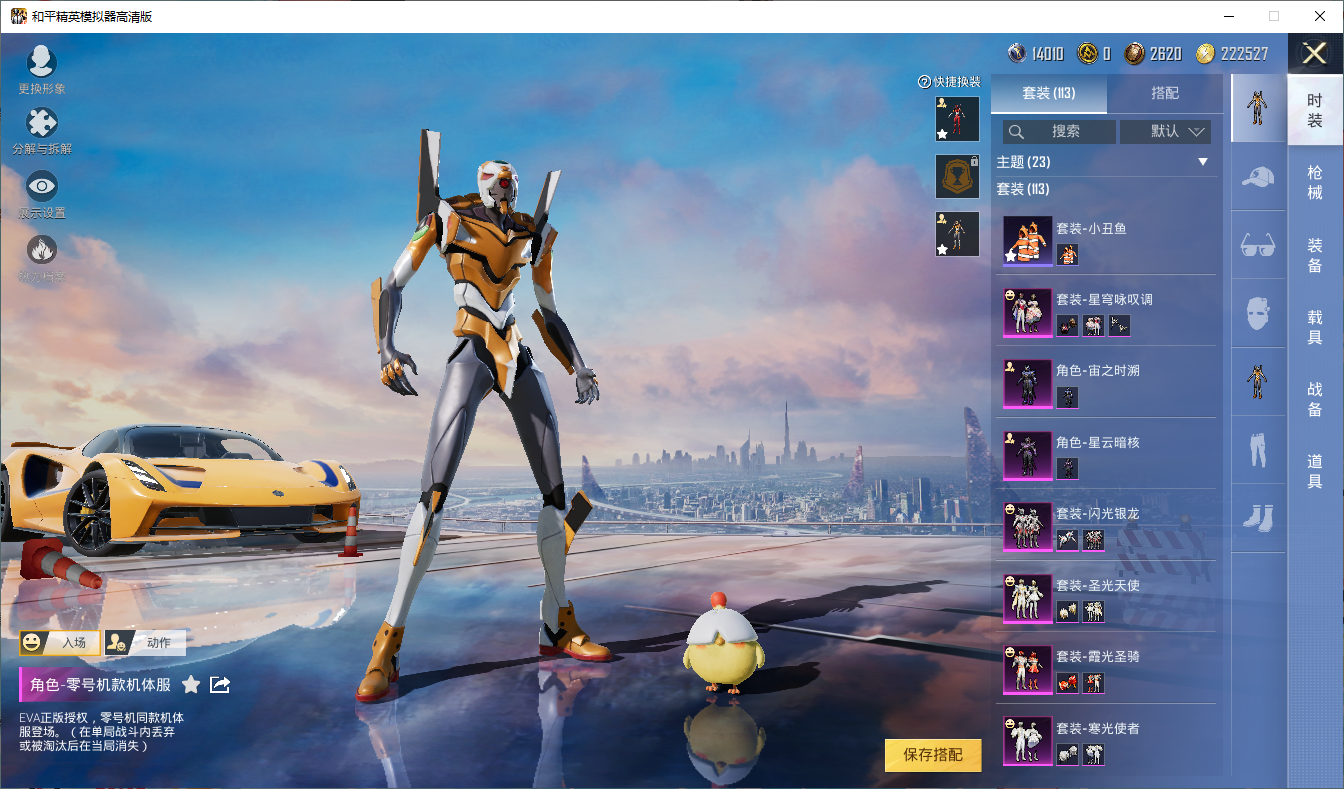Viewport: 1344px width, 789px height.
Task: Favorite outfit with the star icon
Action: pos(191,685)
